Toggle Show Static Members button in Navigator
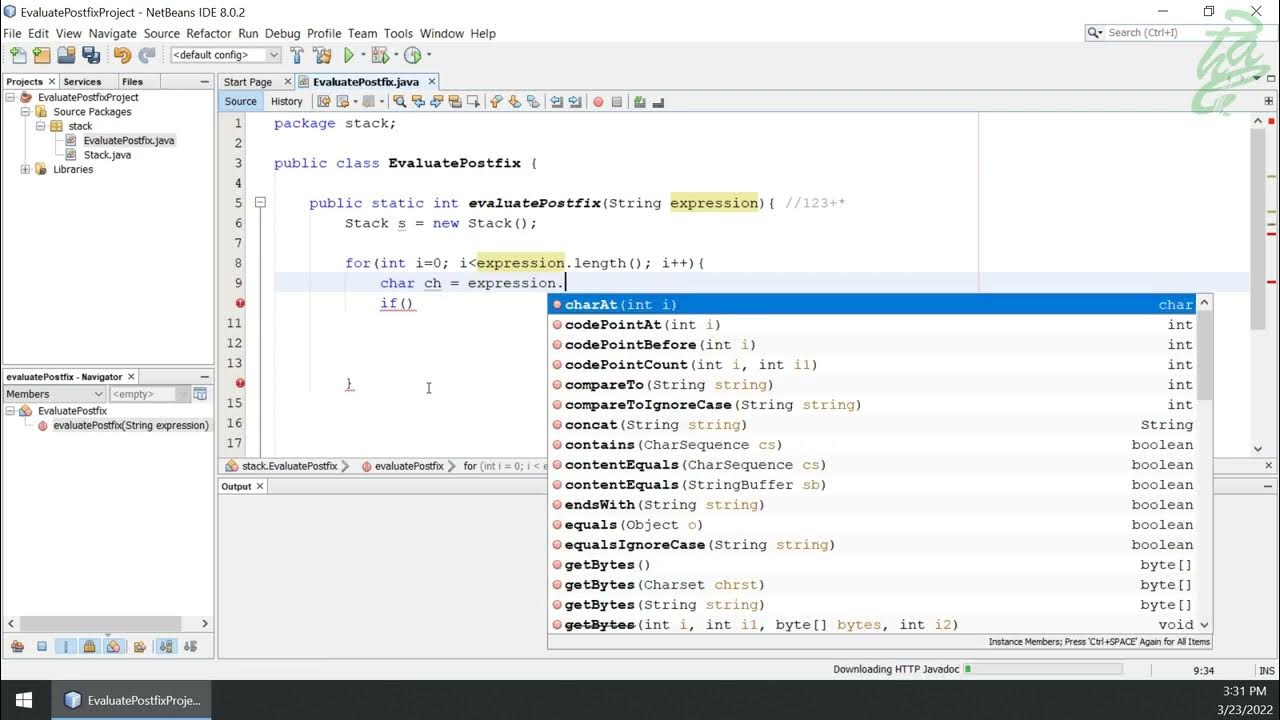Image resolution: width=1280 pixels, height=720 pixels. 66,647
